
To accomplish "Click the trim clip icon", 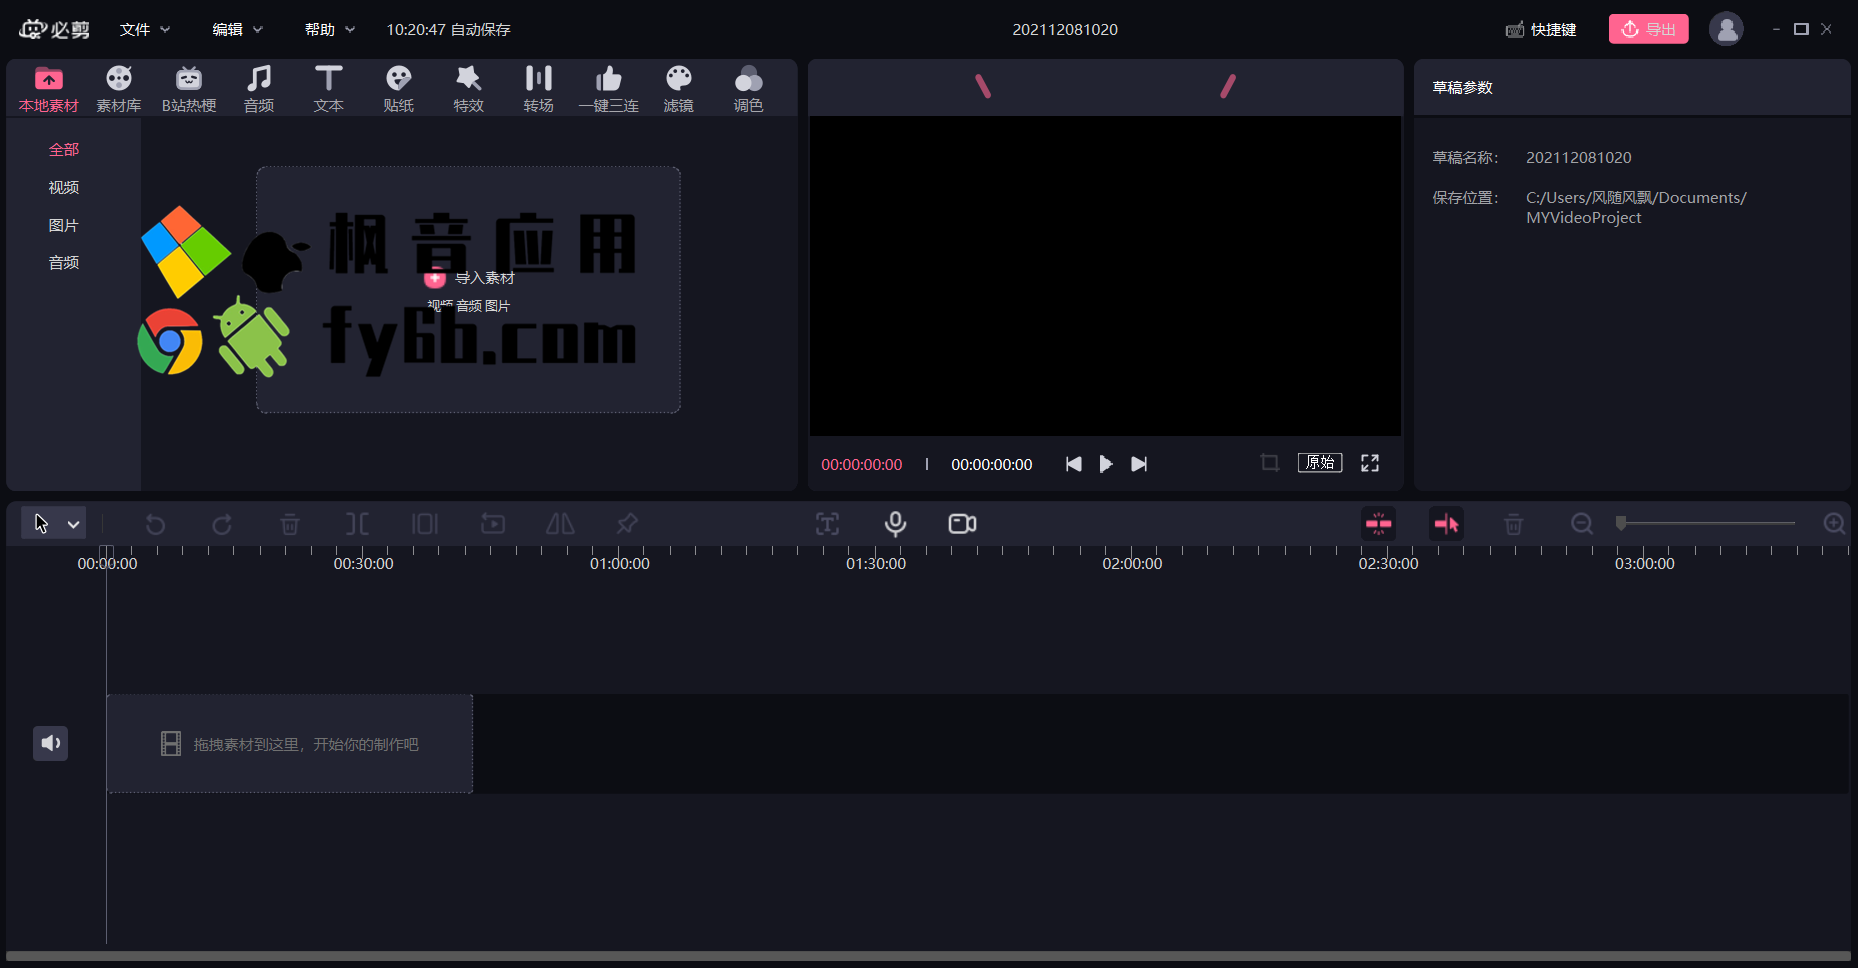I will coord(425,524).
